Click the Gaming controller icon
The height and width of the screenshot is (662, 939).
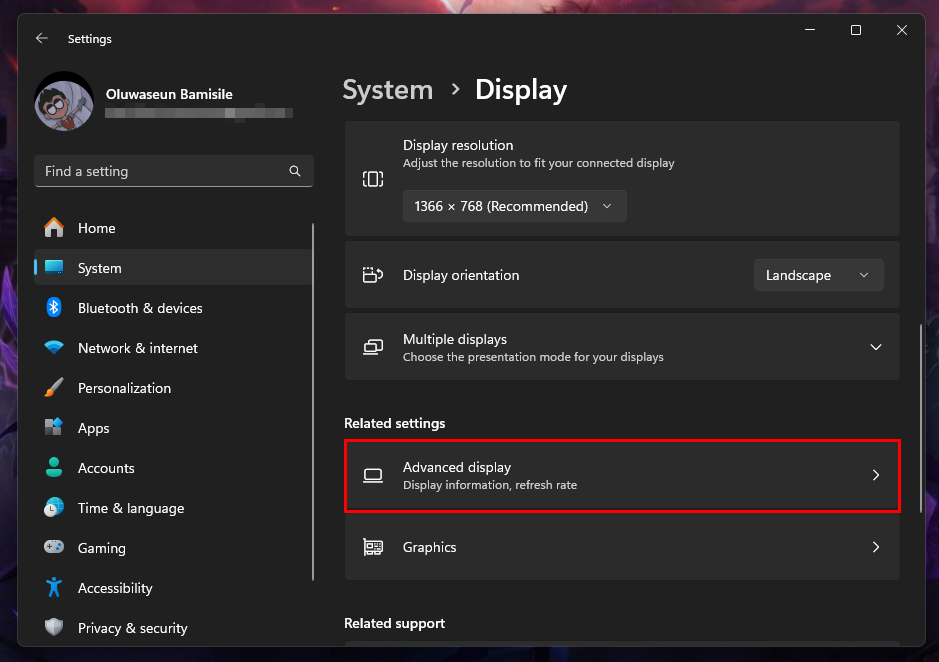(54, 548)
